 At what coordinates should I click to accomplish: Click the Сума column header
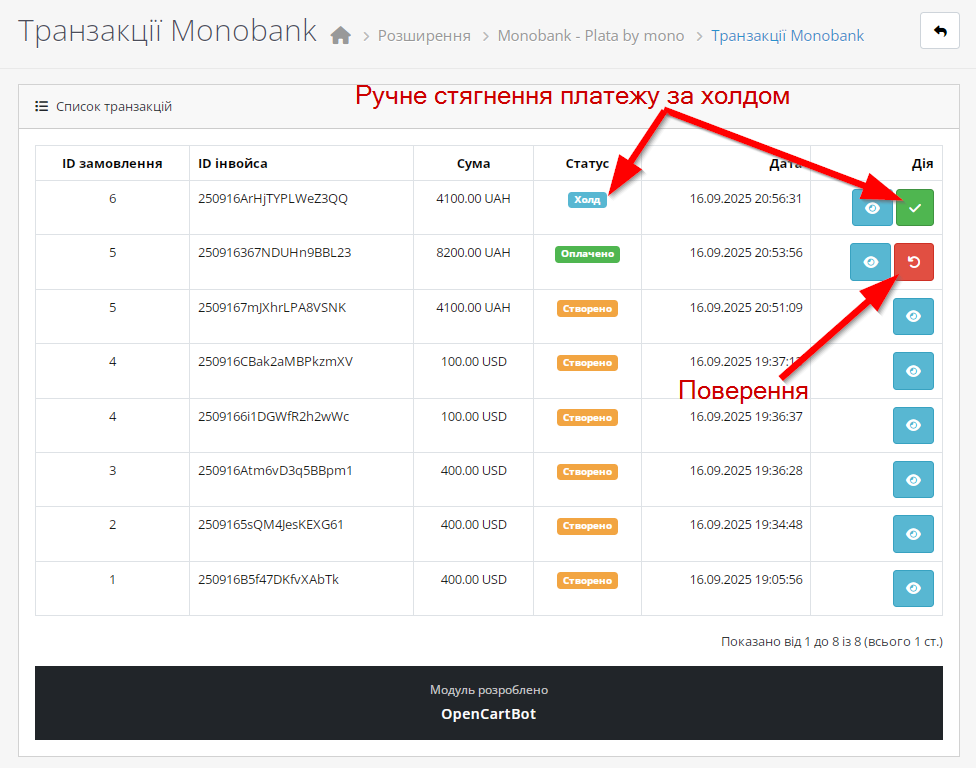coord(473,164)
